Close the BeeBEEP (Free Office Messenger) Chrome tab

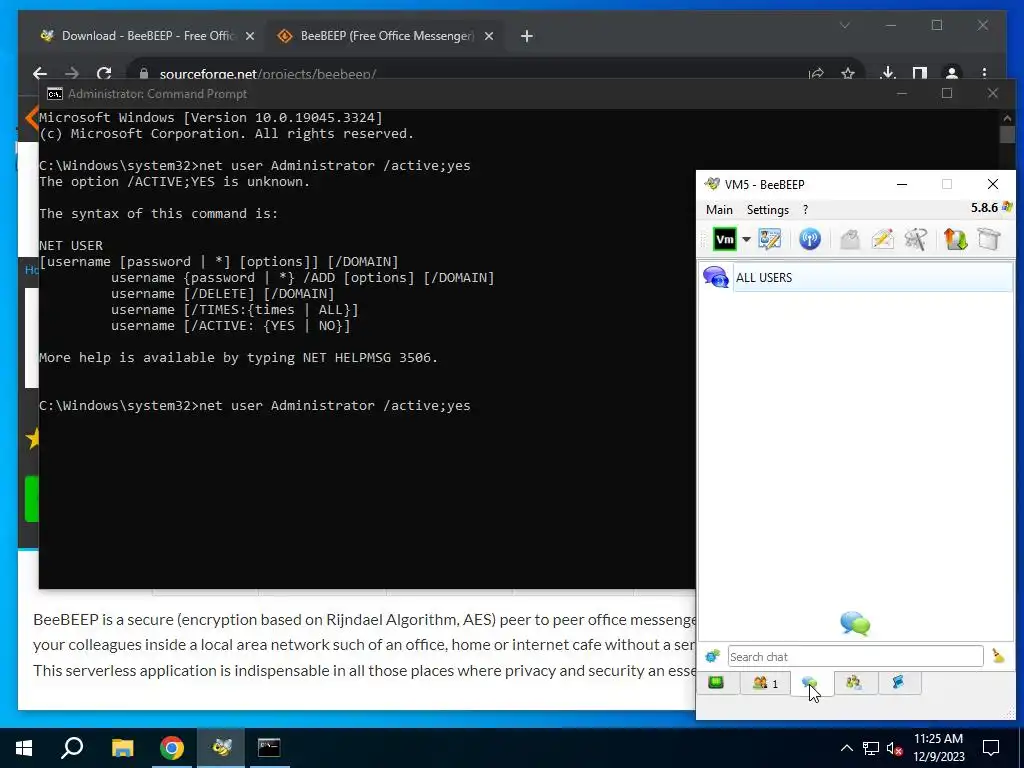pyautogui.click(x=488, y=37)
